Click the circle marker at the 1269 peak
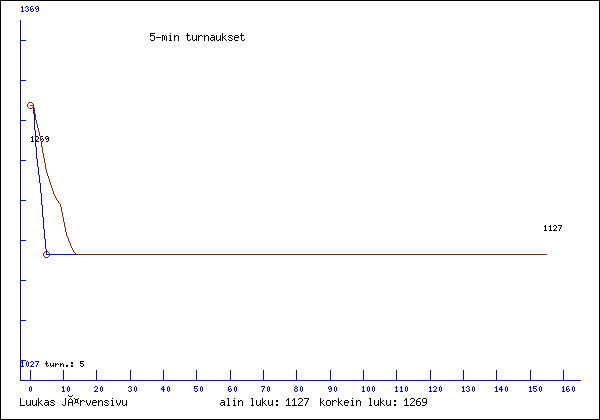 click(30, 105)
